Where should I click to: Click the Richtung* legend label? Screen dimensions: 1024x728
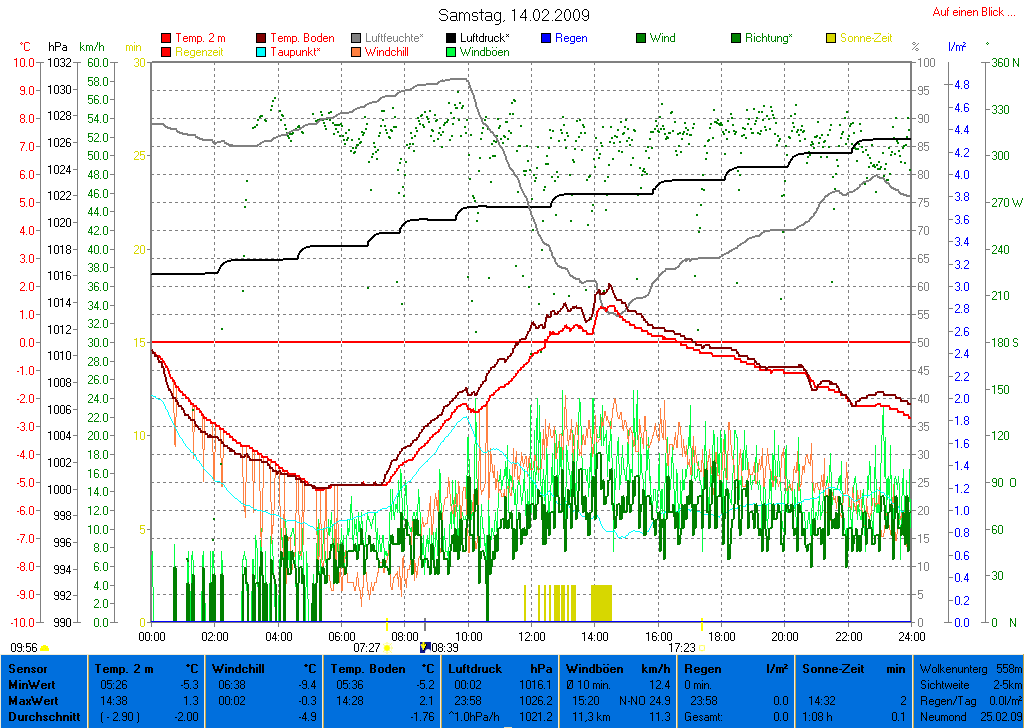coord(770,38)
